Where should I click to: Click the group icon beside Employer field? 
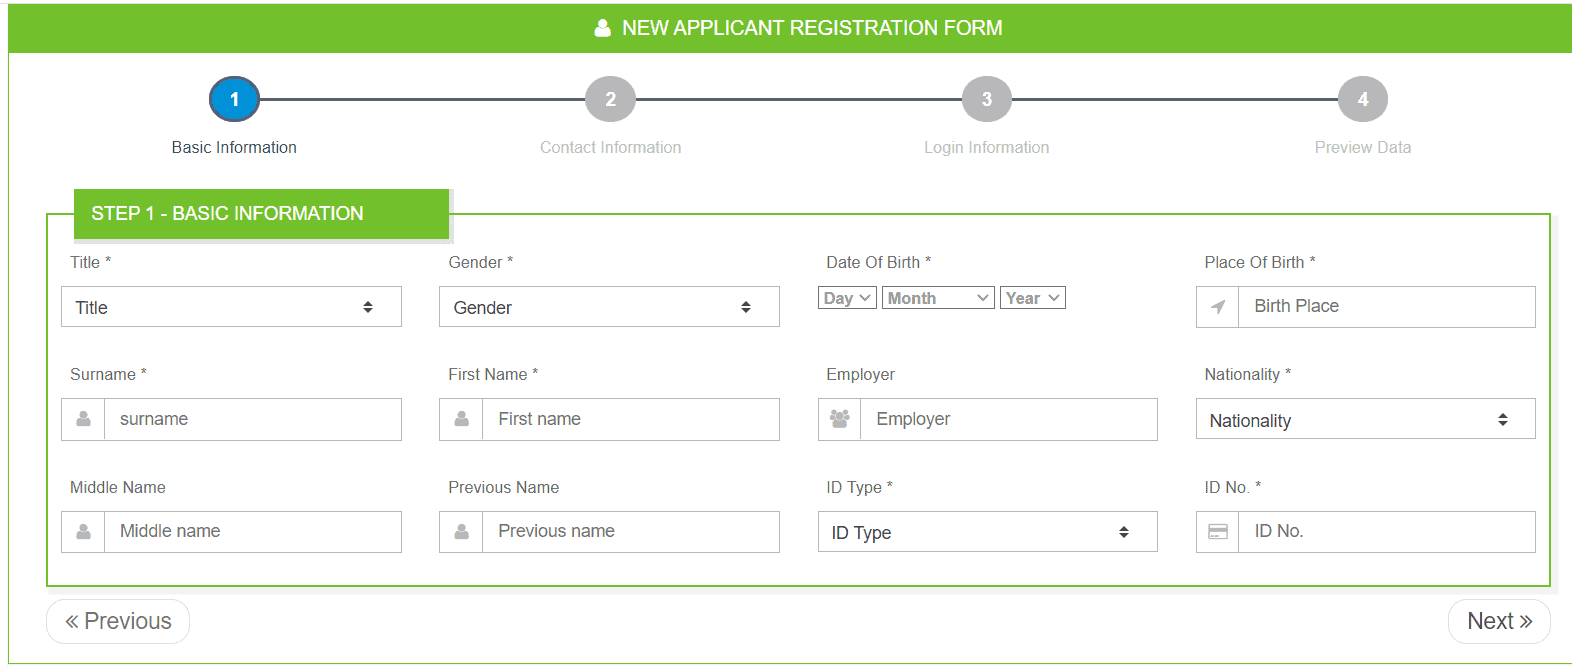pyautogui.click(x=840, y=419)
